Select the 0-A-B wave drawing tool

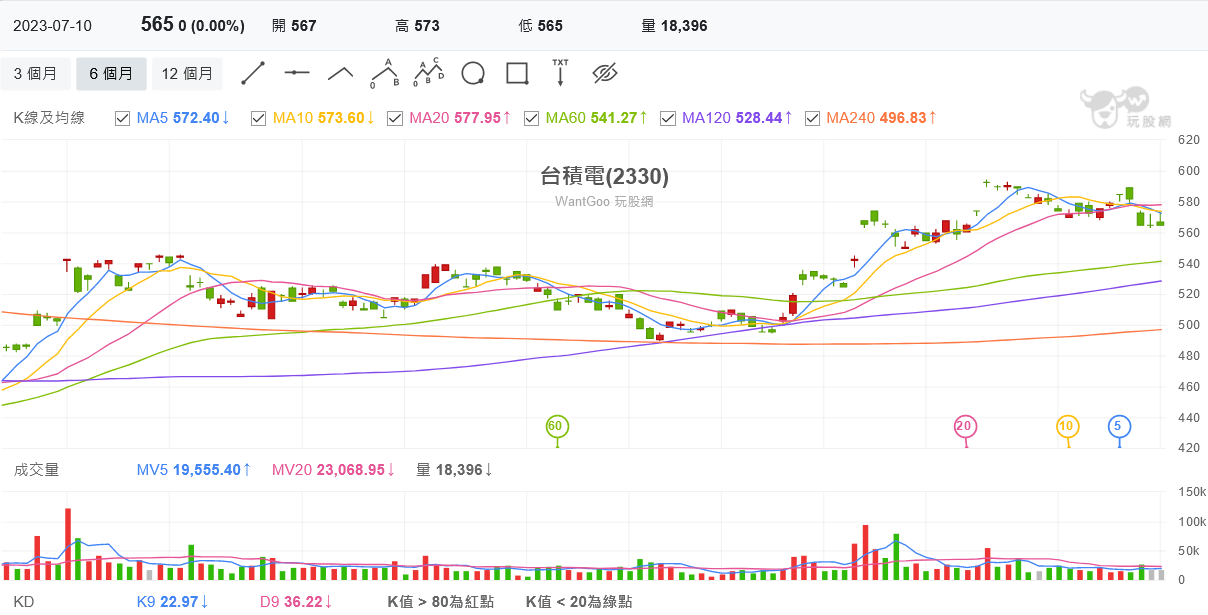click(385, 73)
